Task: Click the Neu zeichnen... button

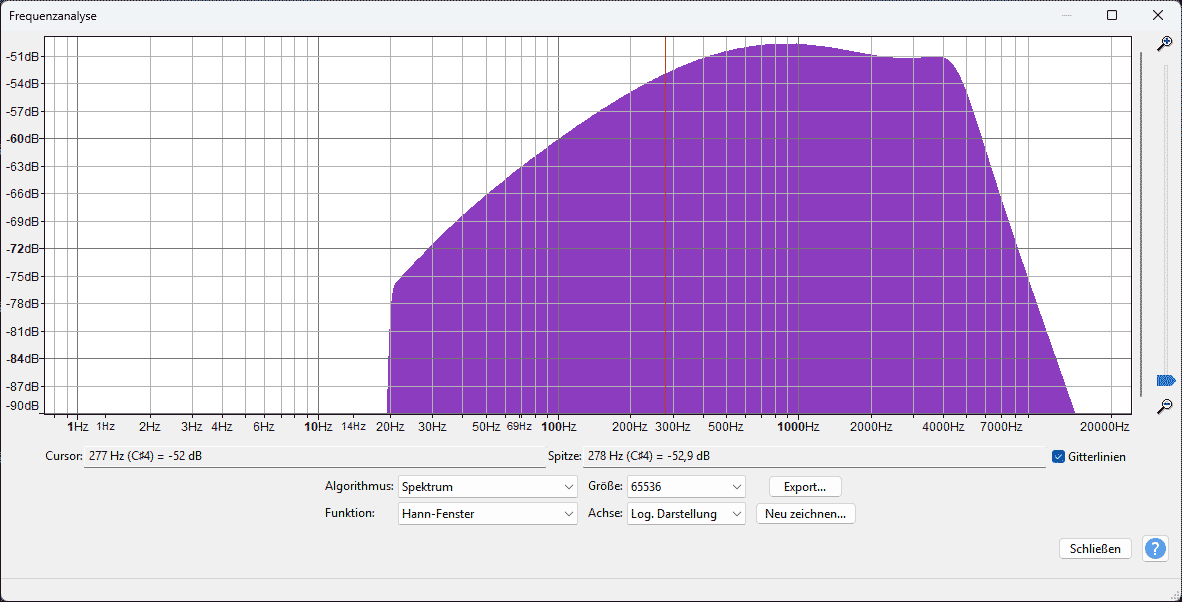Action: point(805,514)
